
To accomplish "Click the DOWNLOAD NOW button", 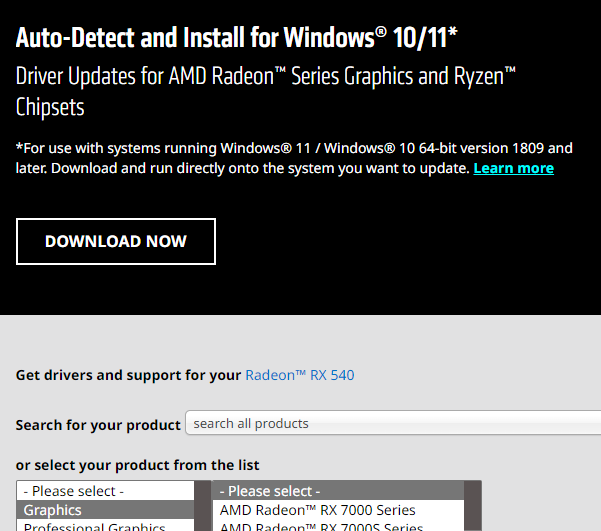I will (116, 241).
